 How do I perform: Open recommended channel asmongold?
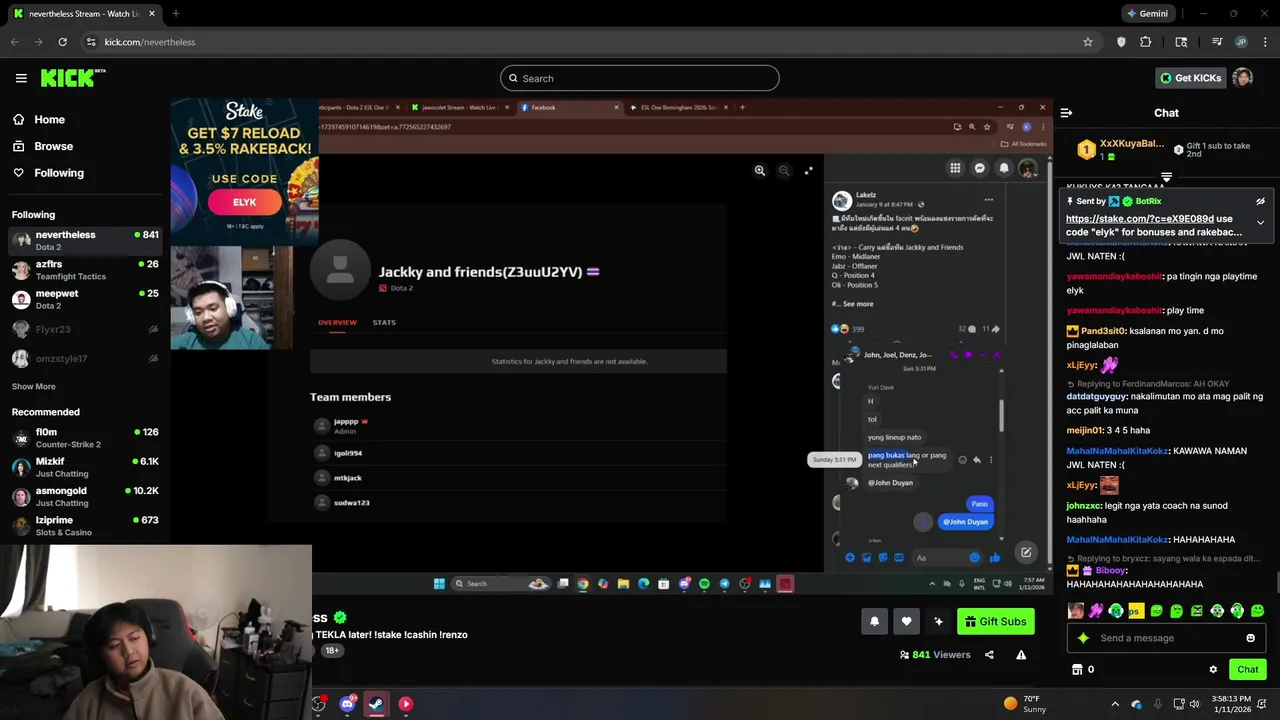(85, 496)
